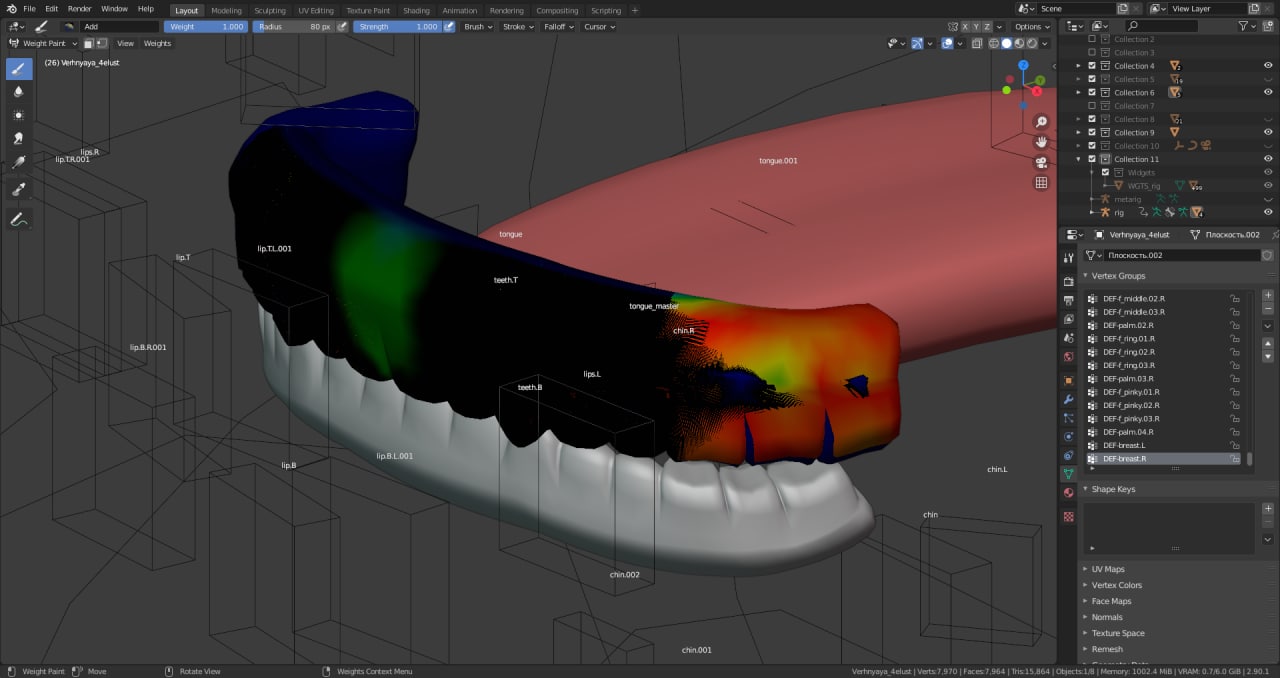Image resolution: width=1280 pixels, height=678 pixels.
Task: Open the Scene properties tab
Action: tap(1068, 339)
